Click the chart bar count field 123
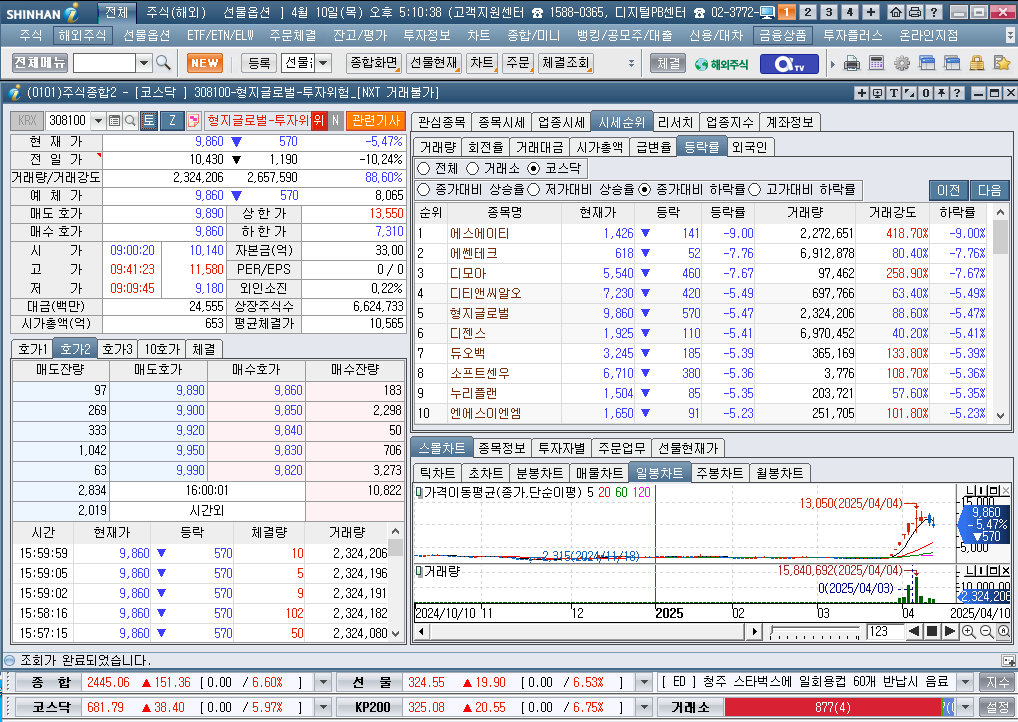1018x722 pixels. click(885, 631)
